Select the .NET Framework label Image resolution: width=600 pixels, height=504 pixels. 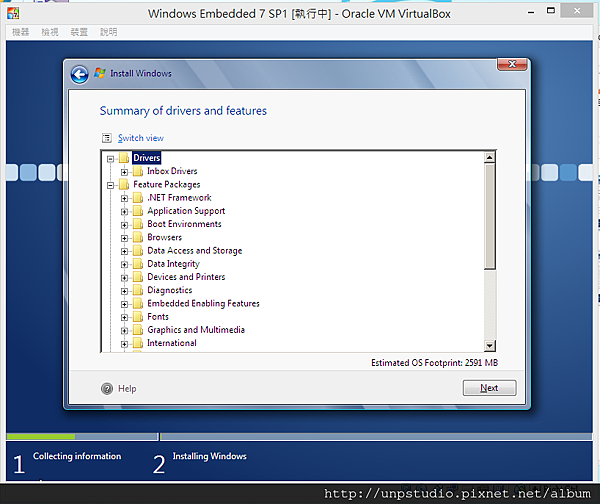pos(179,197)
